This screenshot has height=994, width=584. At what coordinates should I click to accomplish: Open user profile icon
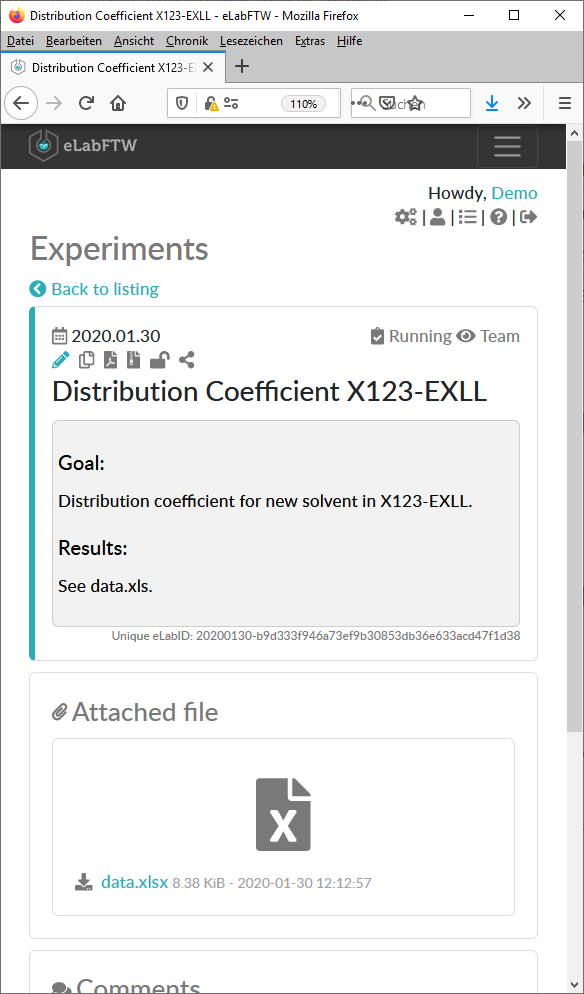pyautogui.click(x=437, y=217)
